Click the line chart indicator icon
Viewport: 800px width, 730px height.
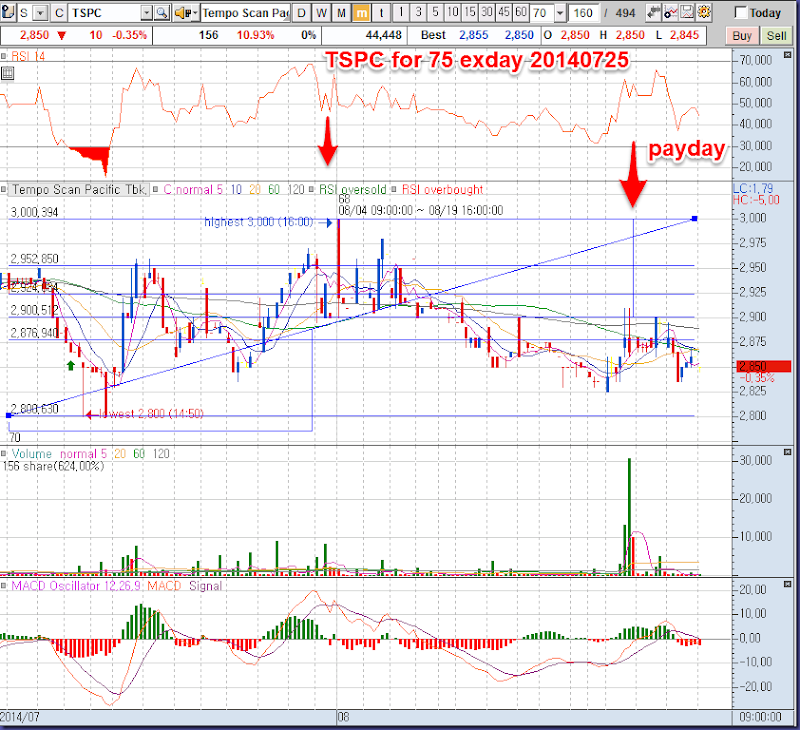click(671, 13)
